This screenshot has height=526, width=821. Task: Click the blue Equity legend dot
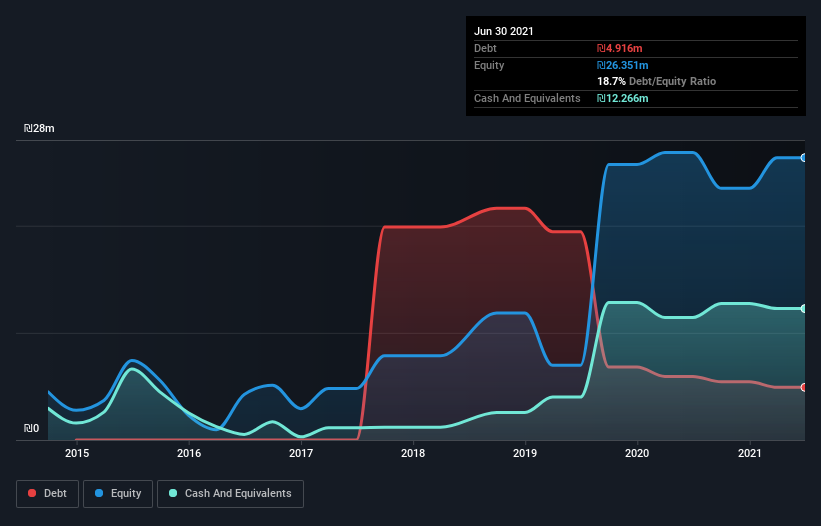[99, 493]
